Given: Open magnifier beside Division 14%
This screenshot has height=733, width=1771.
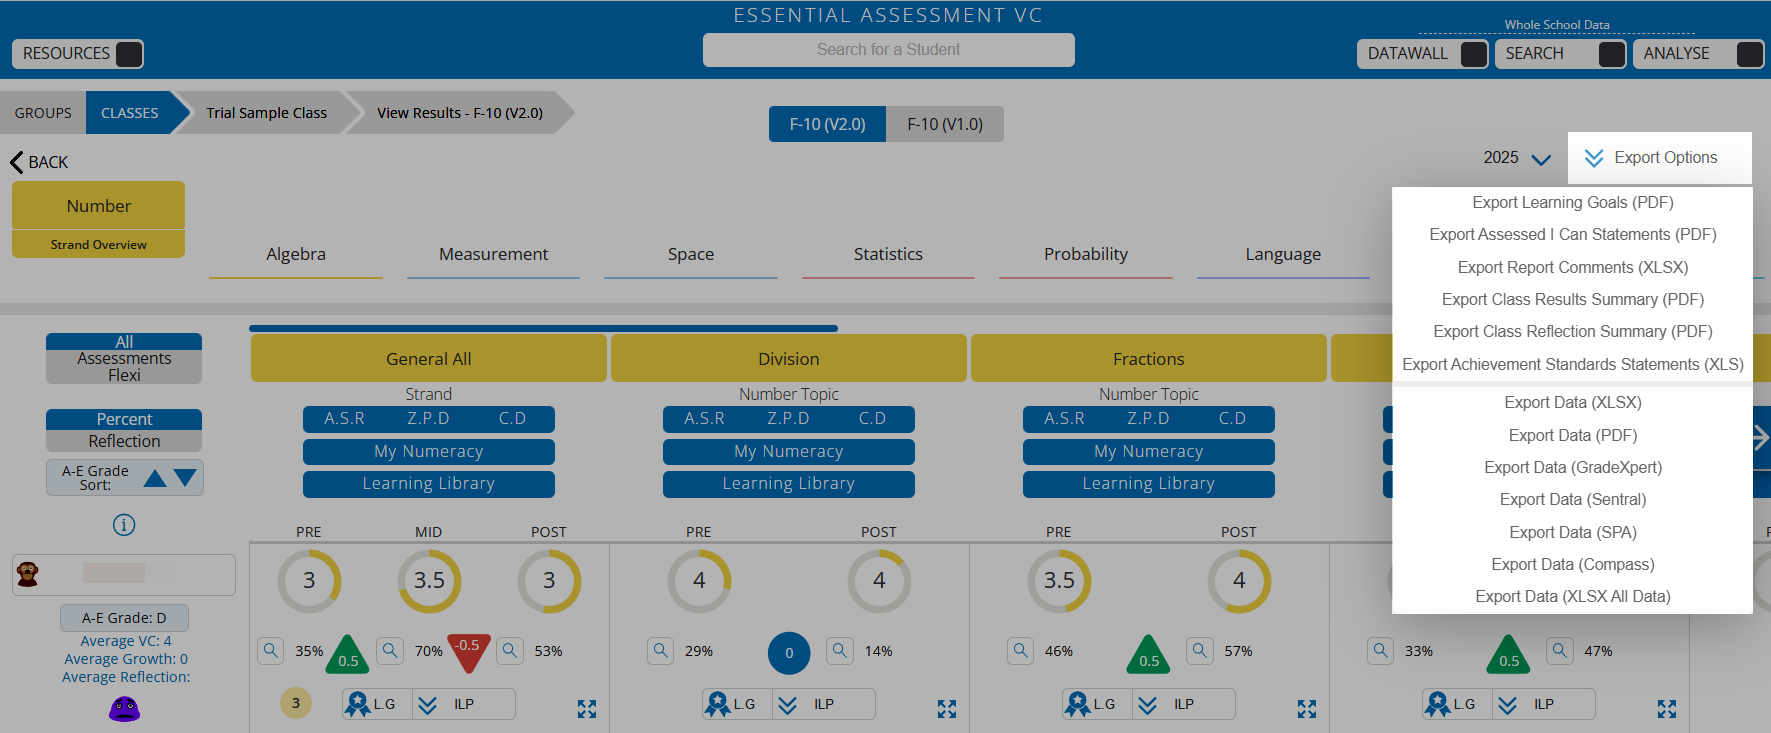Looking at the screenshot, I should (841, 651).
